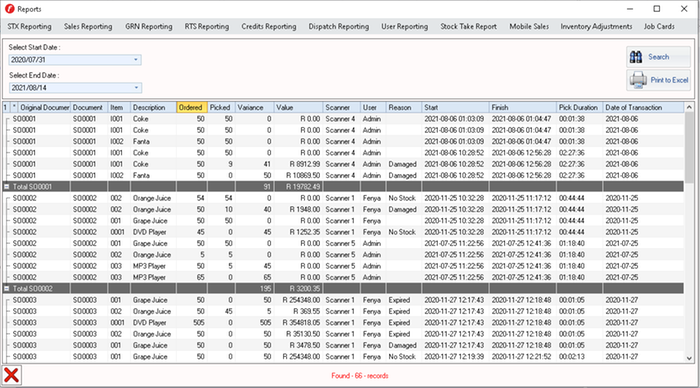Click the printer icon for Print to Excel

638,80
